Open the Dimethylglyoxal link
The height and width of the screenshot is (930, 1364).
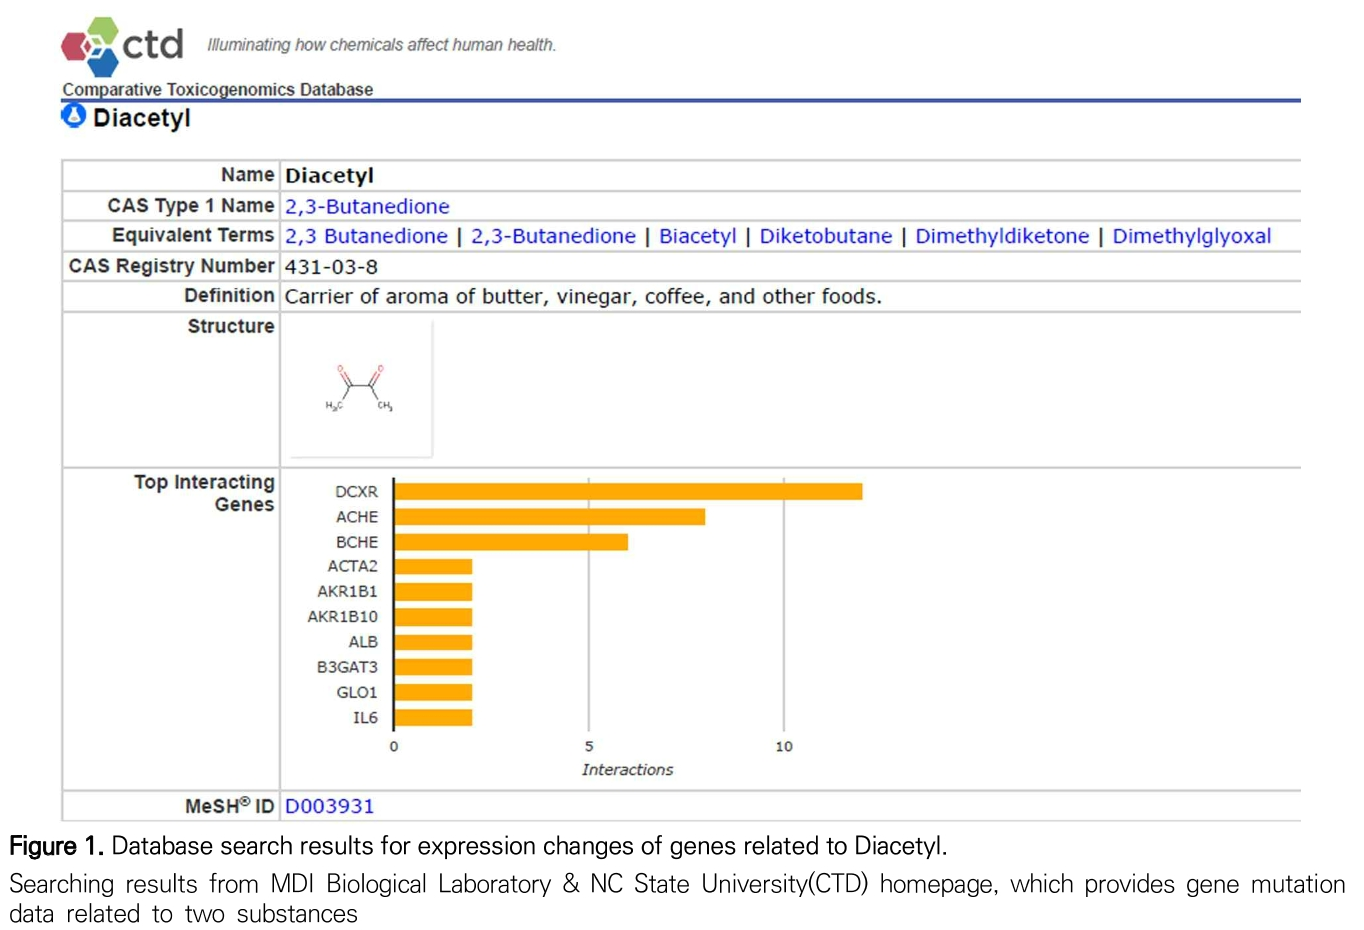pos(1192,236)
